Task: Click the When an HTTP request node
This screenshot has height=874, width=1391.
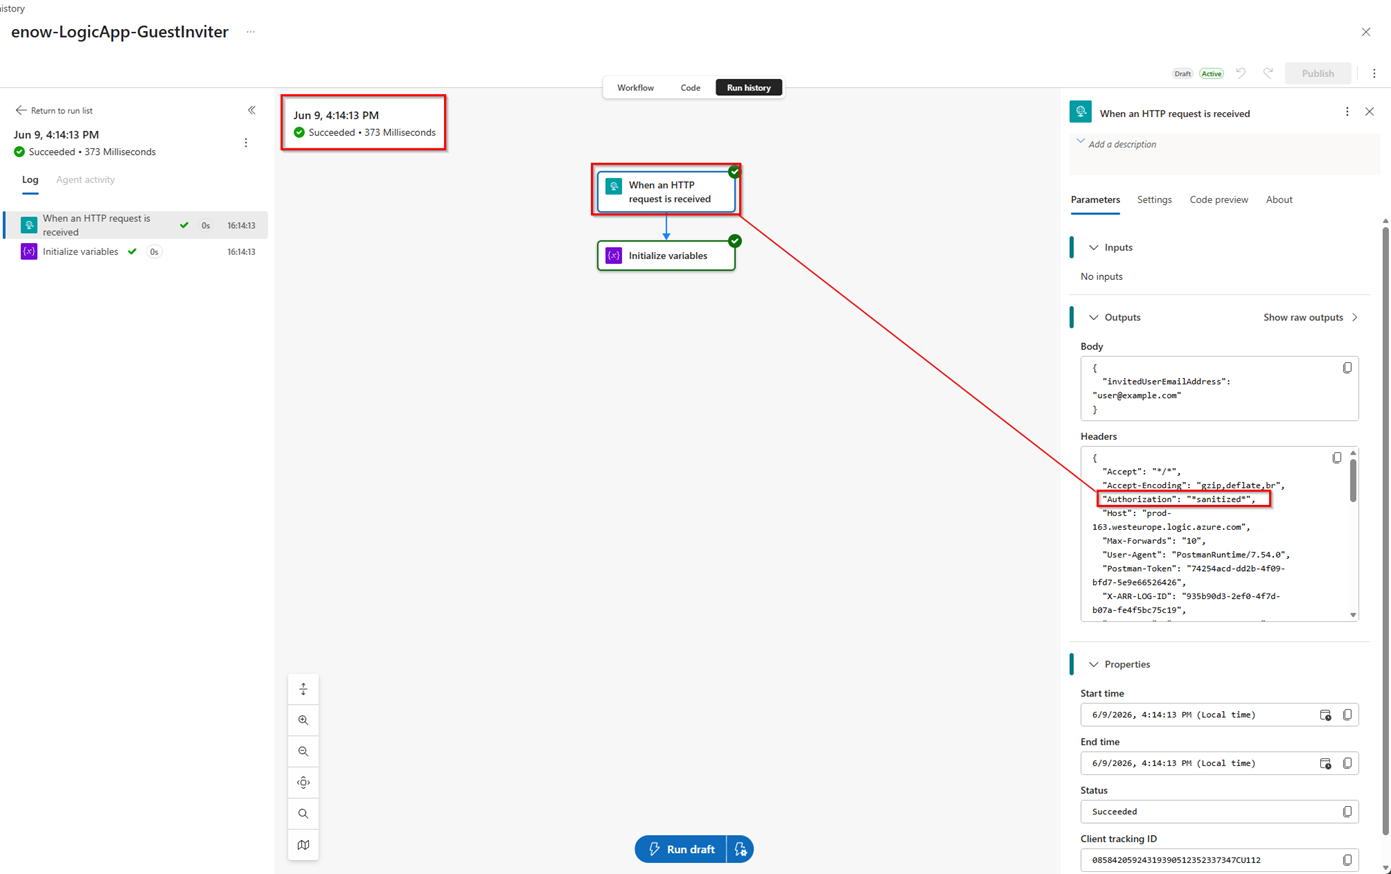Action: point(667,192)
